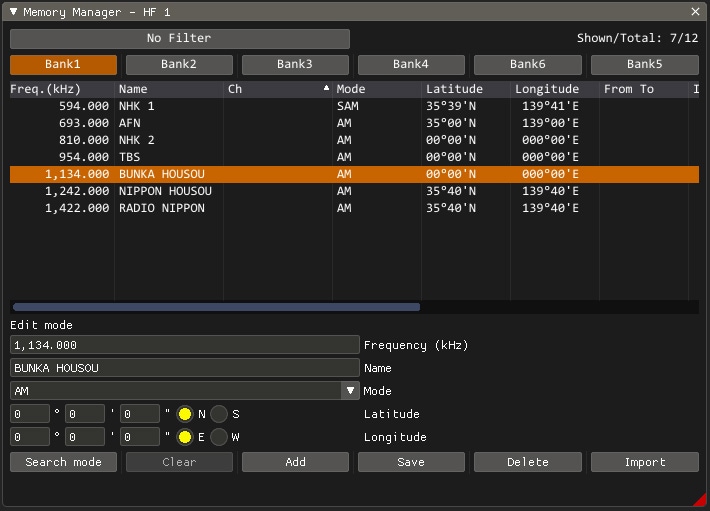Open the Mode dropdown arrow
This screenshot has height=511, width=710.
(350, 391)
